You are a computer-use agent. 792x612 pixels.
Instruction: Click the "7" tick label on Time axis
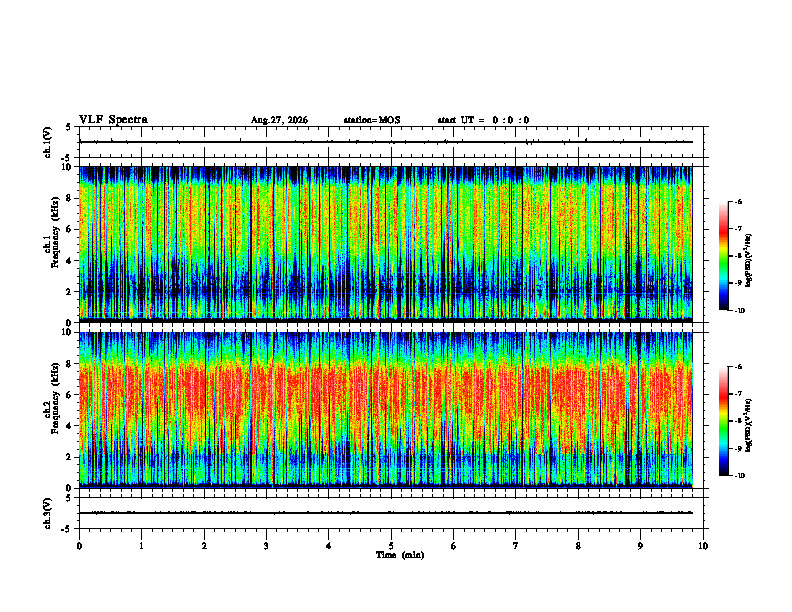tap(516, 546)
